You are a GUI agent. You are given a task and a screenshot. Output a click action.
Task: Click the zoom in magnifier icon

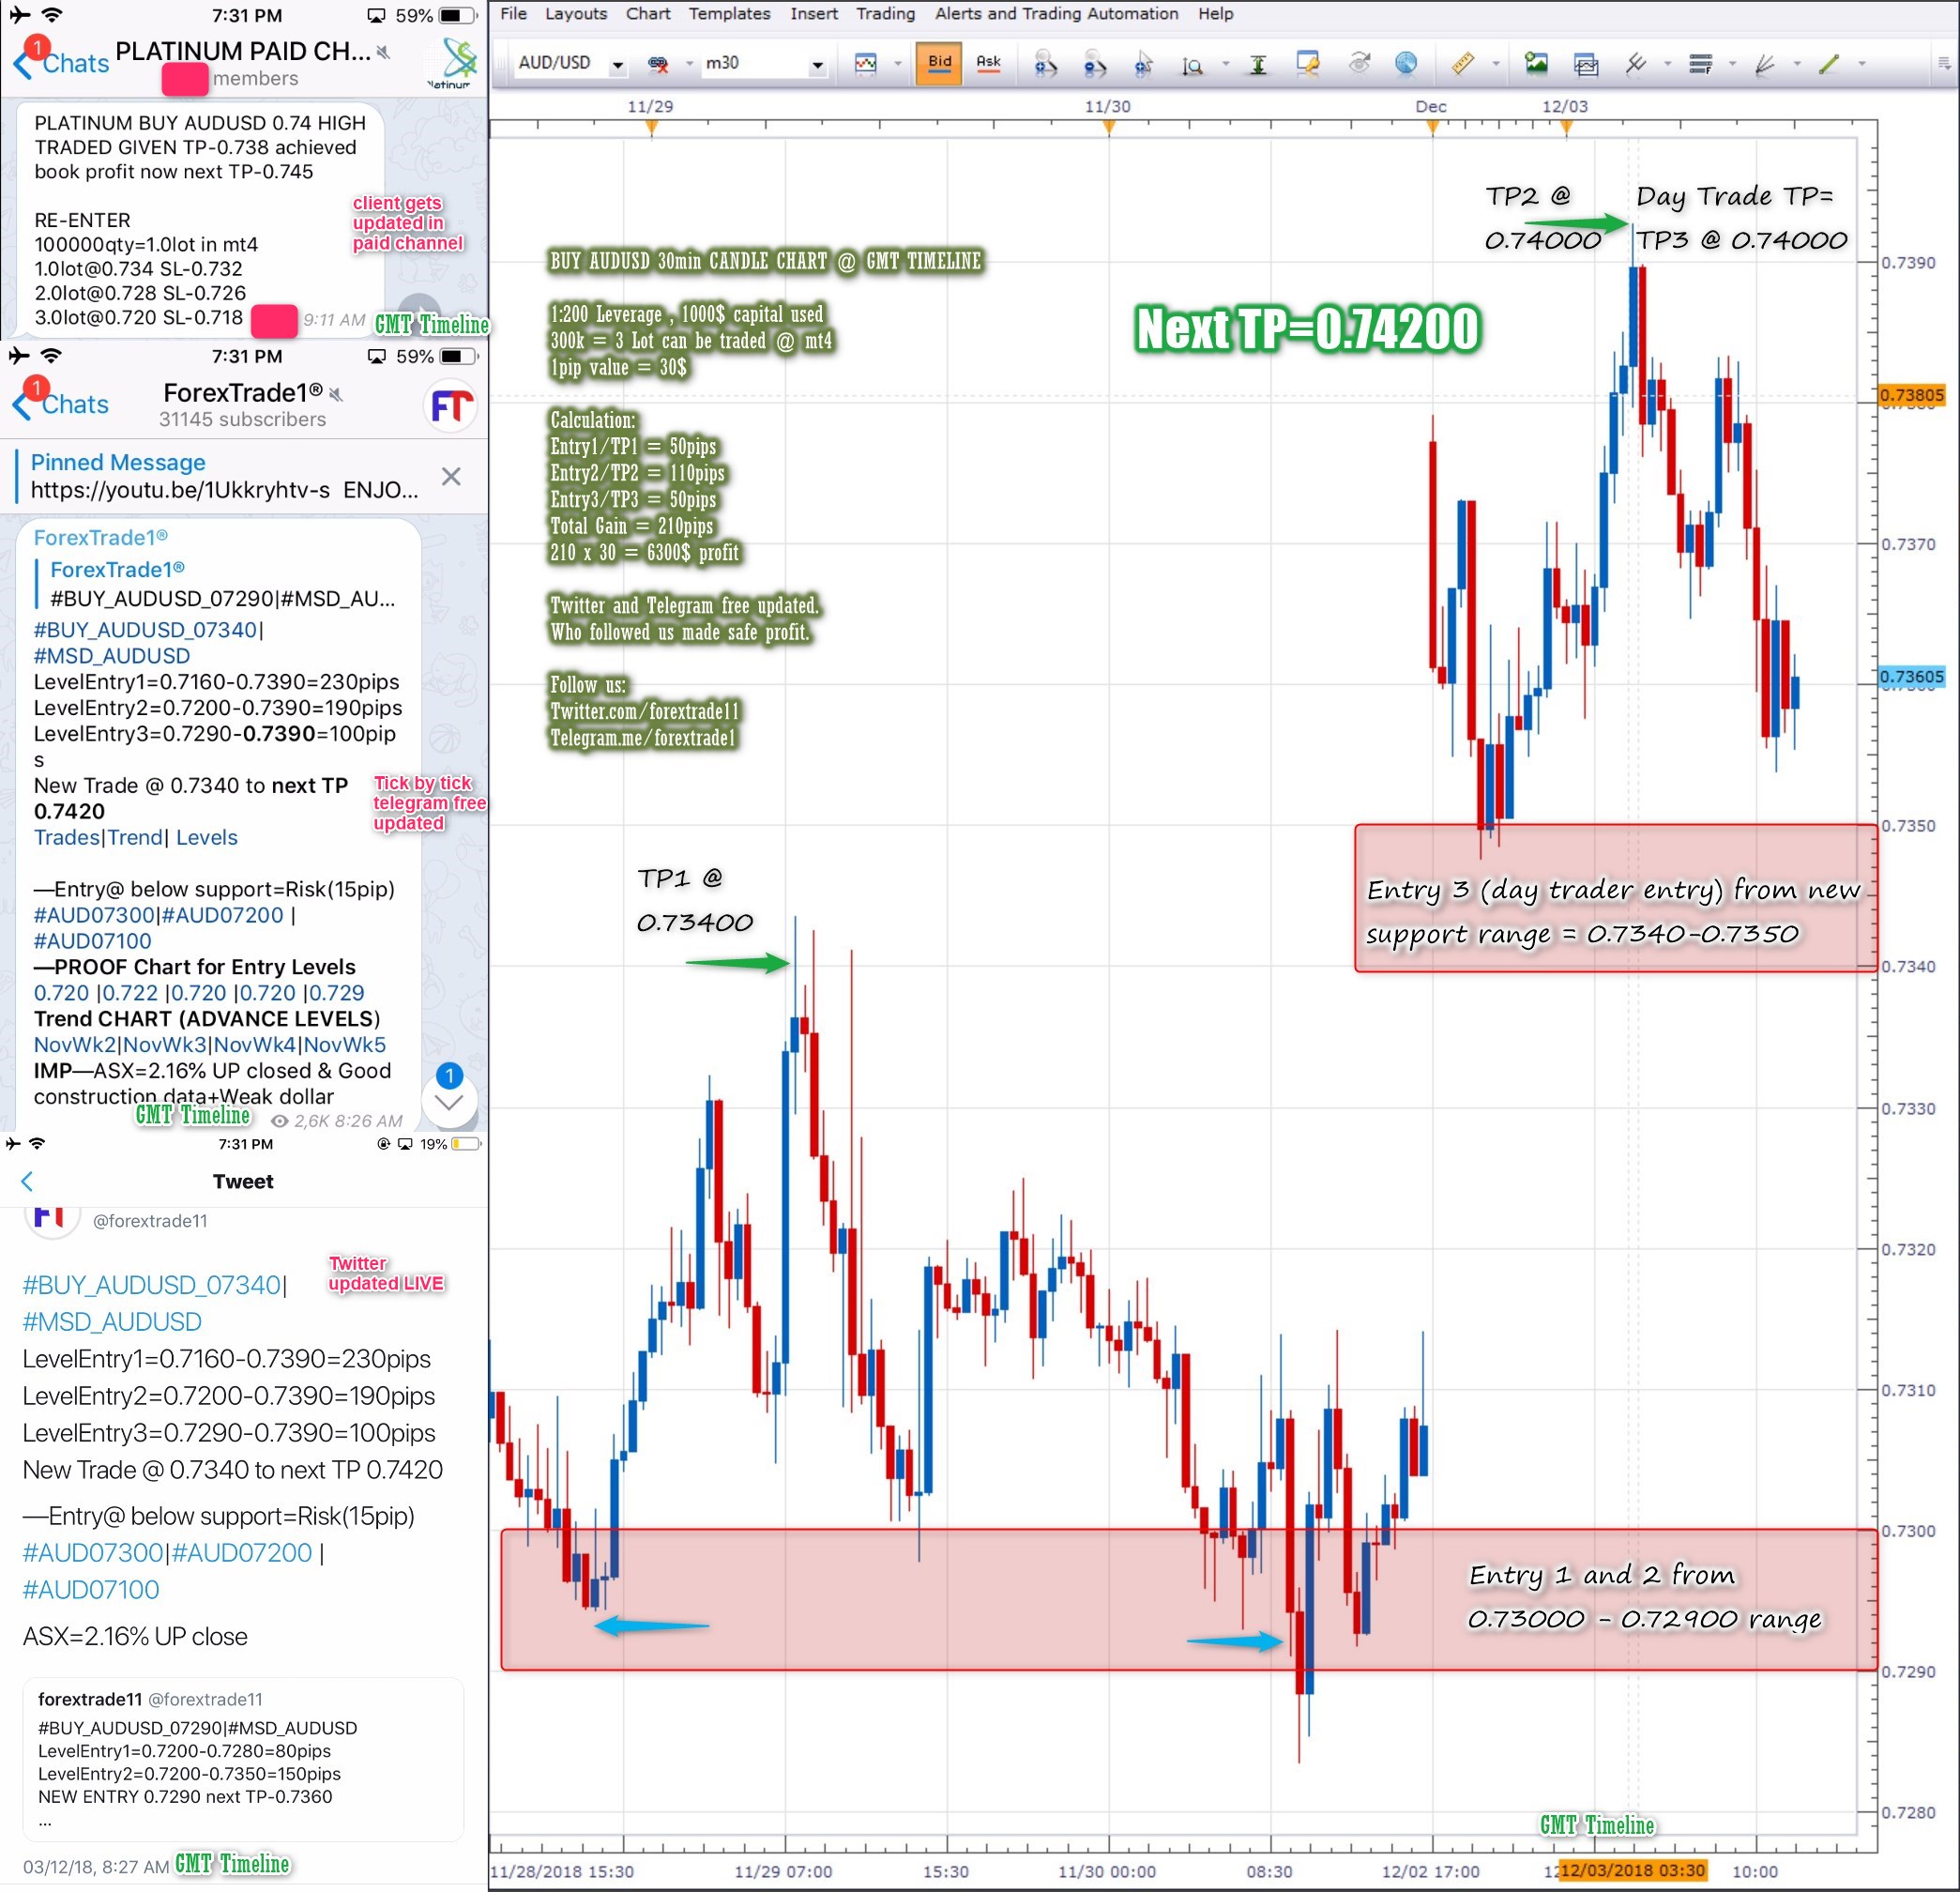point(1045,64)
